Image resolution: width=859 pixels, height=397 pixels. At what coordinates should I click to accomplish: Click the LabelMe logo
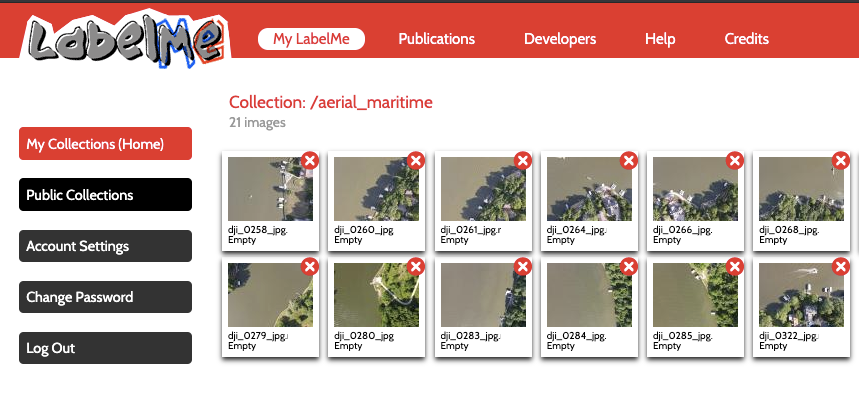125,37
